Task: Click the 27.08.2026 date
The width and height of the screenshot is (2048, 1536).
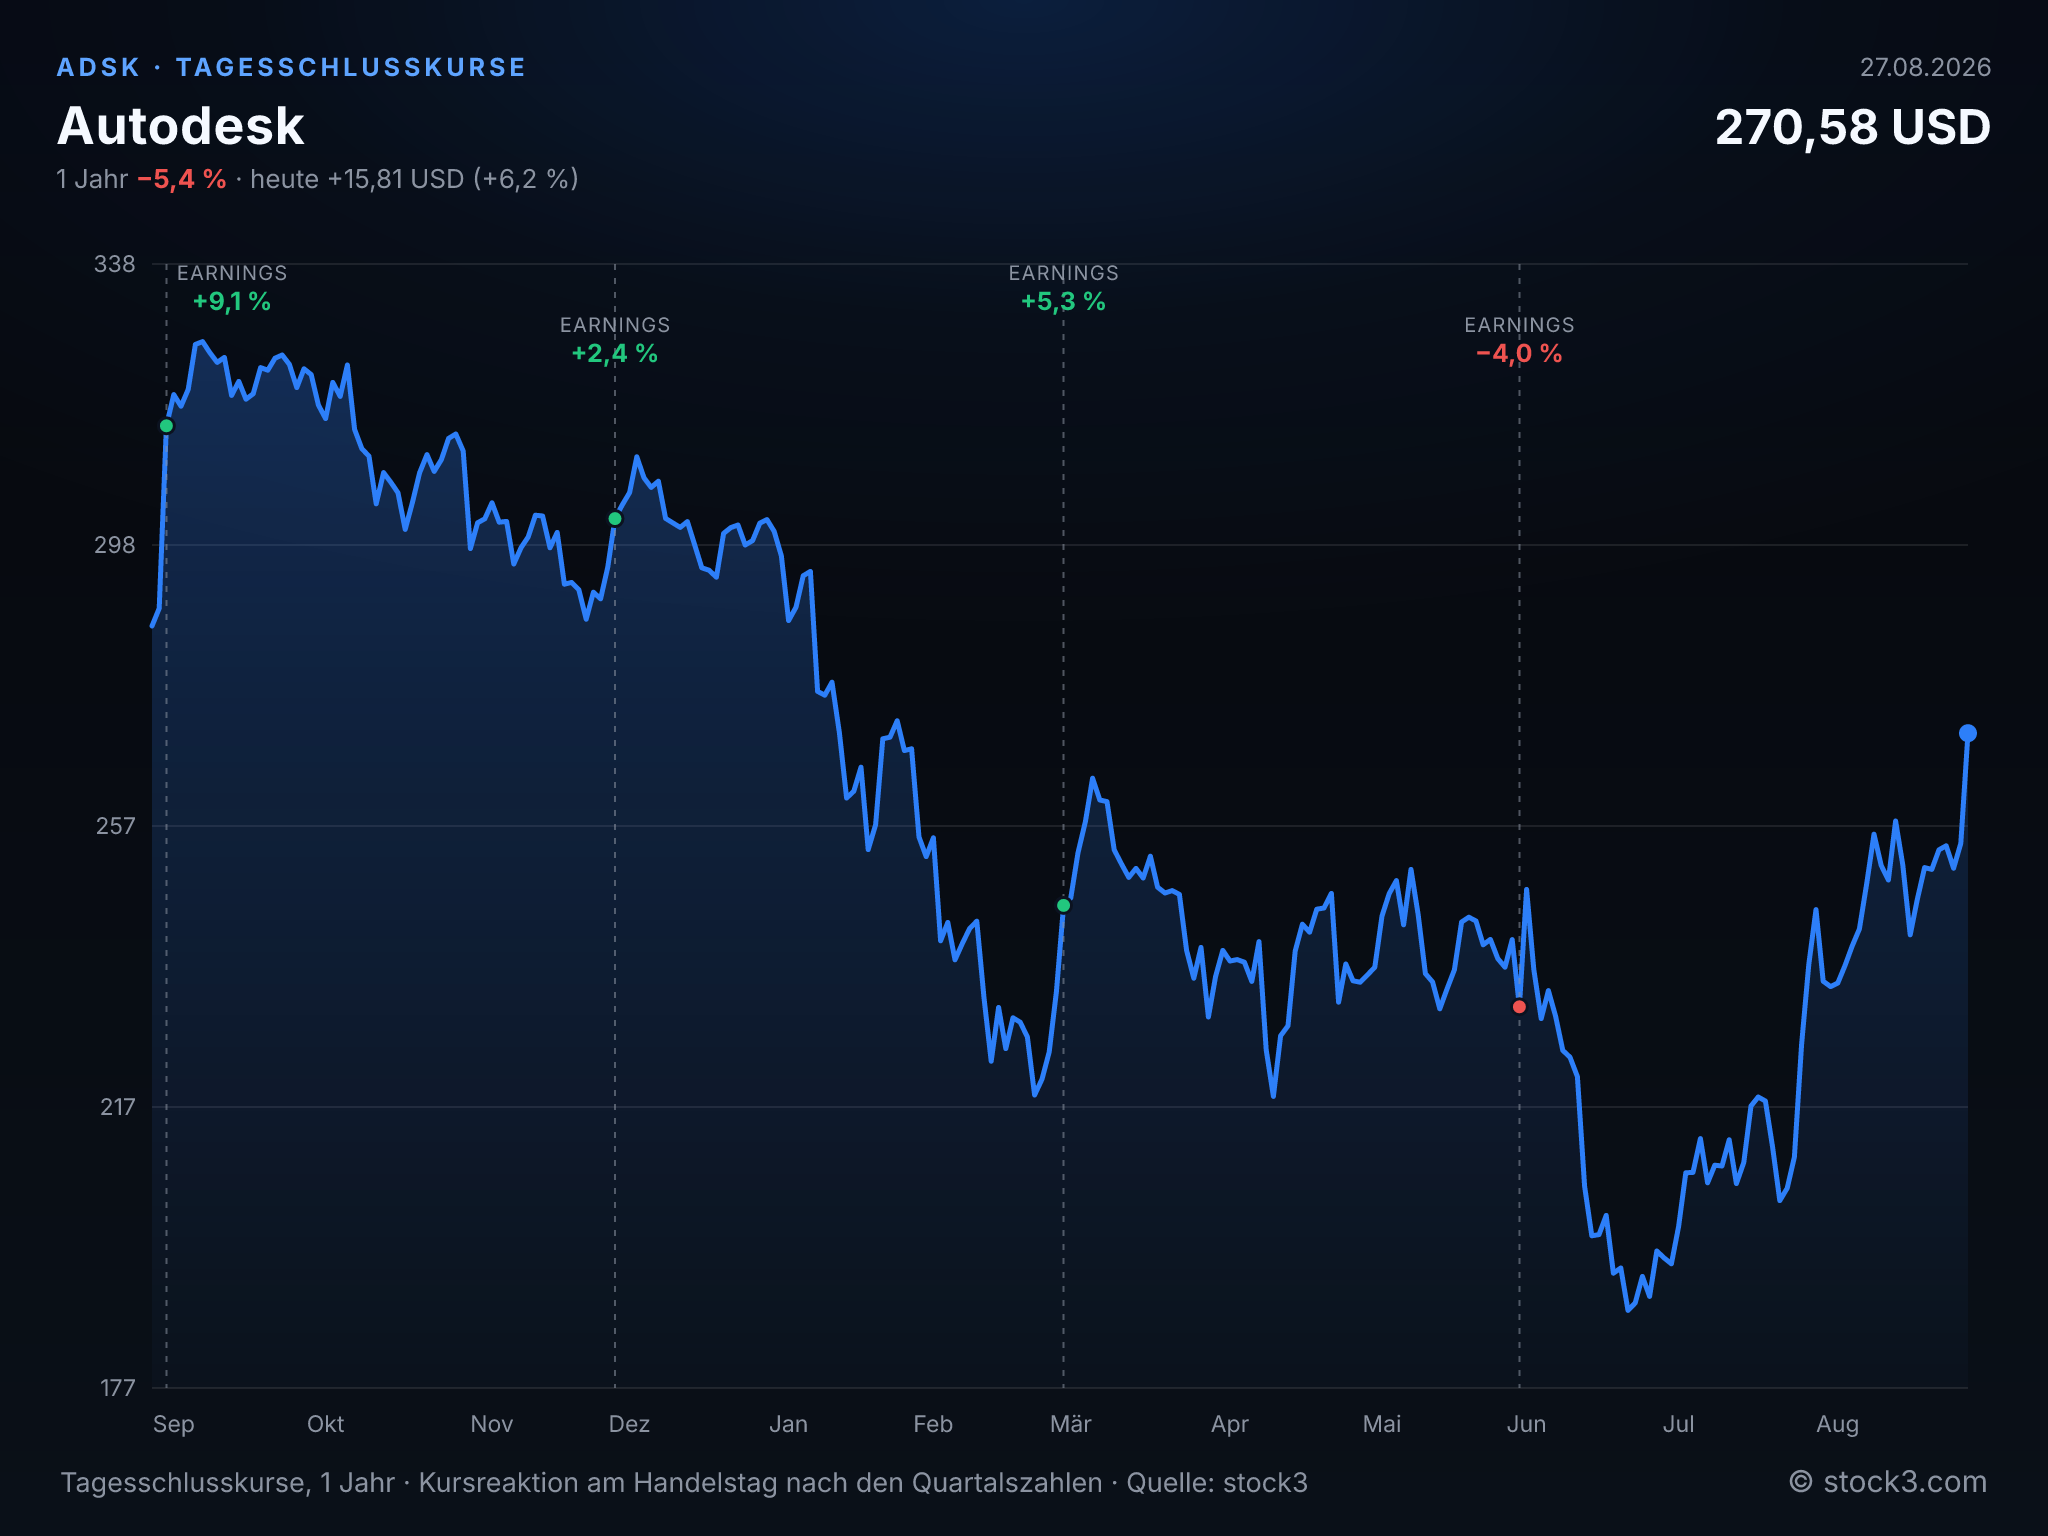Action: (x=1925, y=67)
